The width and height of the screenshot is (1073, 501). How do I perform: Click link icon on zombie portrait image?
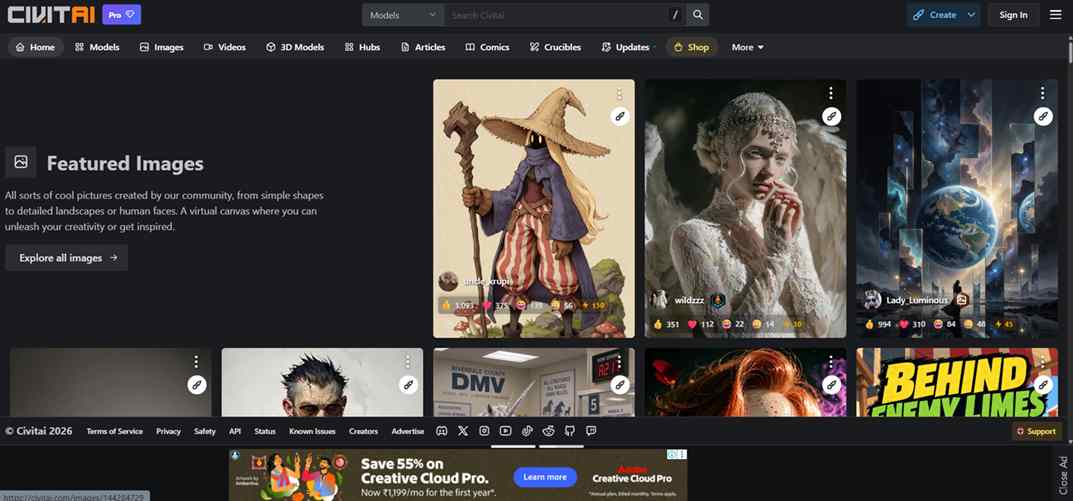(x=408, y=385)
